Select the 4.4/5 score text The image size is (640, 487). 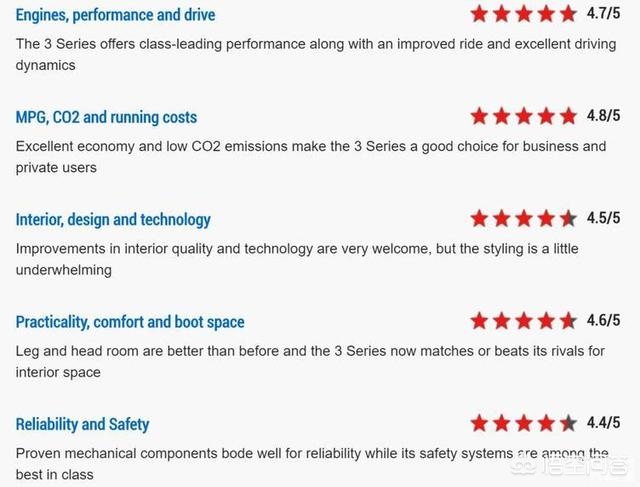(603, 423)
